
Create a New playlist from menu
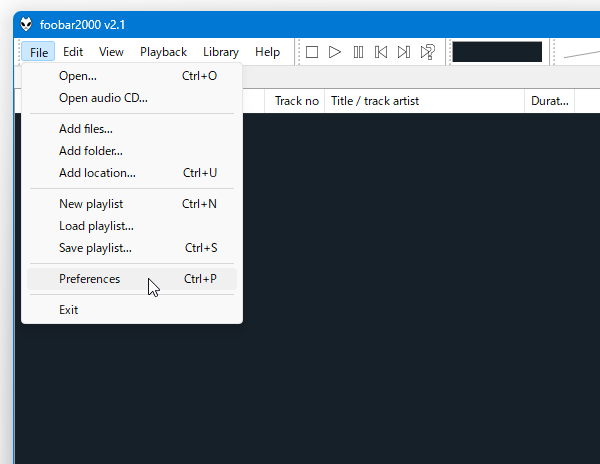click(132, 204)
